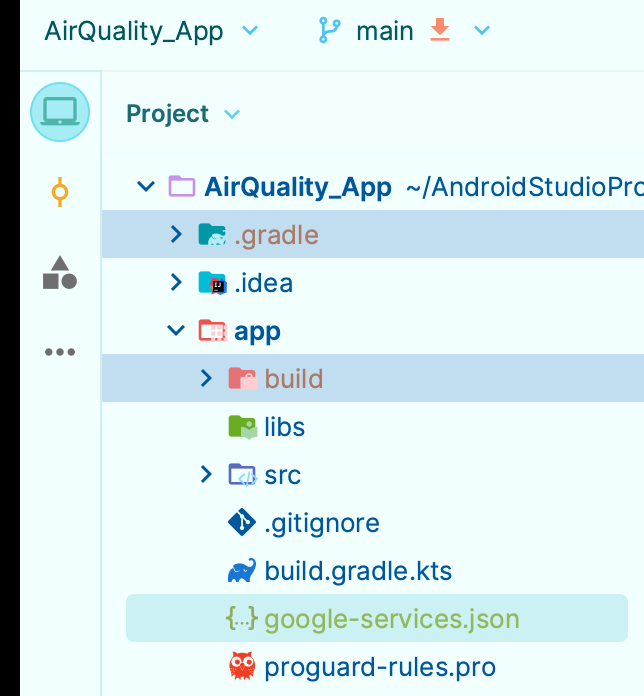644x696 pixels.
Task: Click the JSON braces icon for google-services.json
Action: [242, 618]
